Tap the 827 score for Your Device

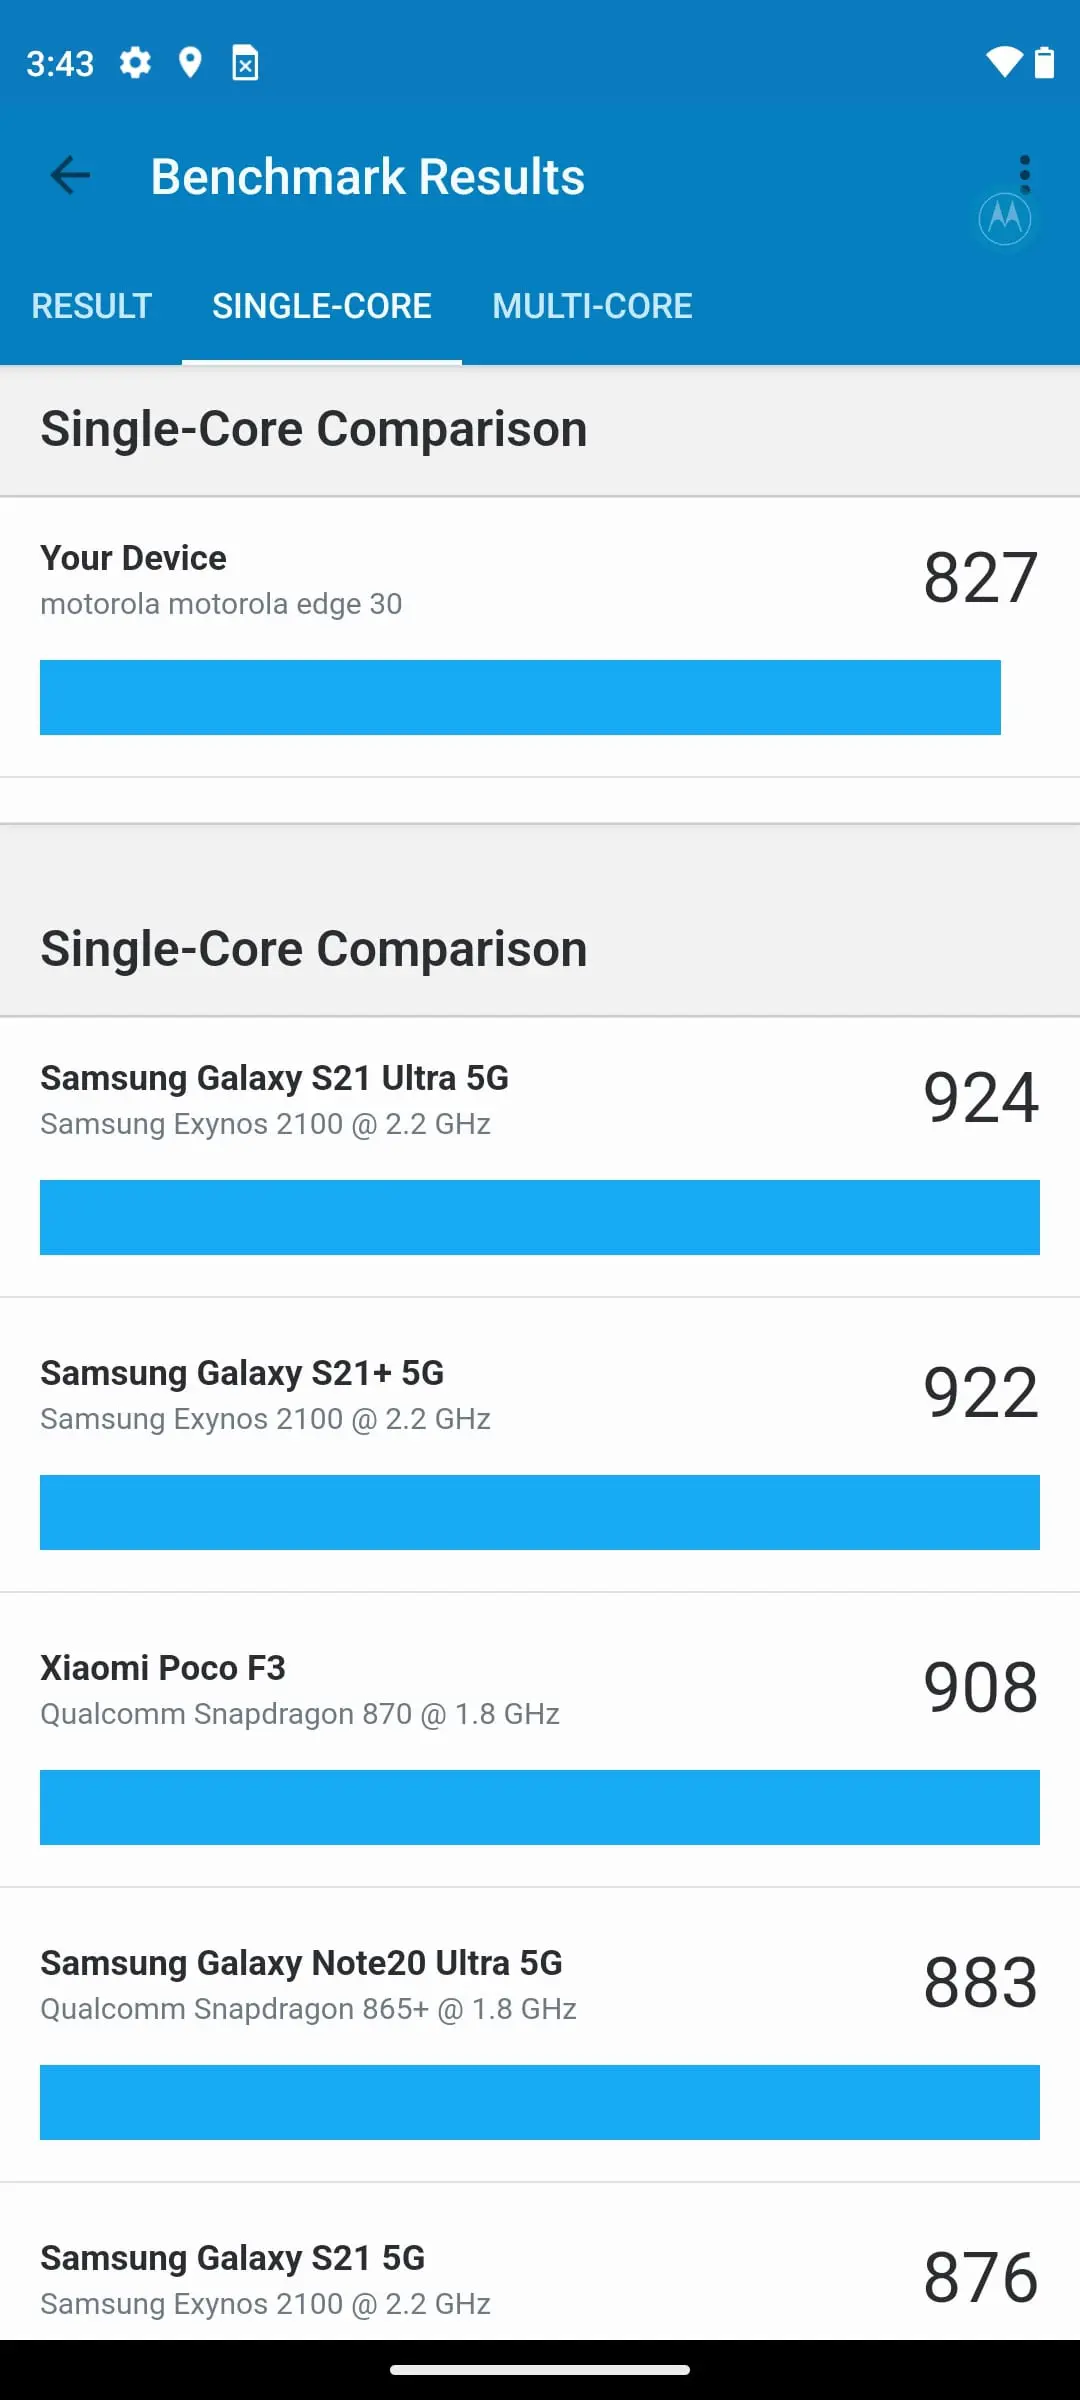tap(980, 578)
